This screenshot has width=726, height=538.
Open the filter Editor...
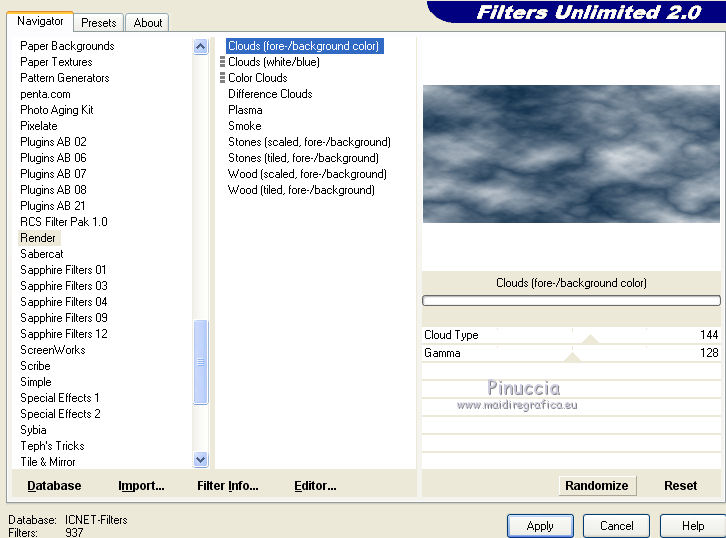(315, 486)
